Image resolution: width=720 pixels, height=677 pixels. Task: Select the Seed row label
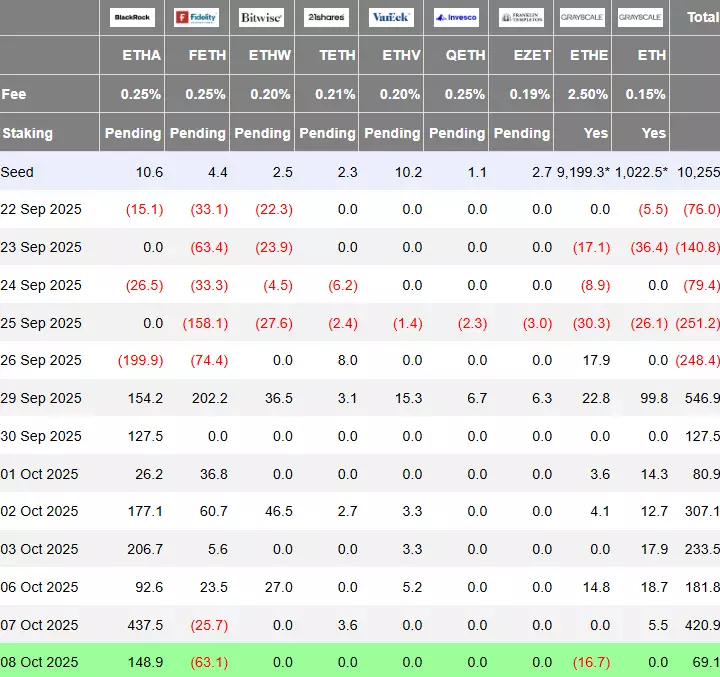(18, 172)
